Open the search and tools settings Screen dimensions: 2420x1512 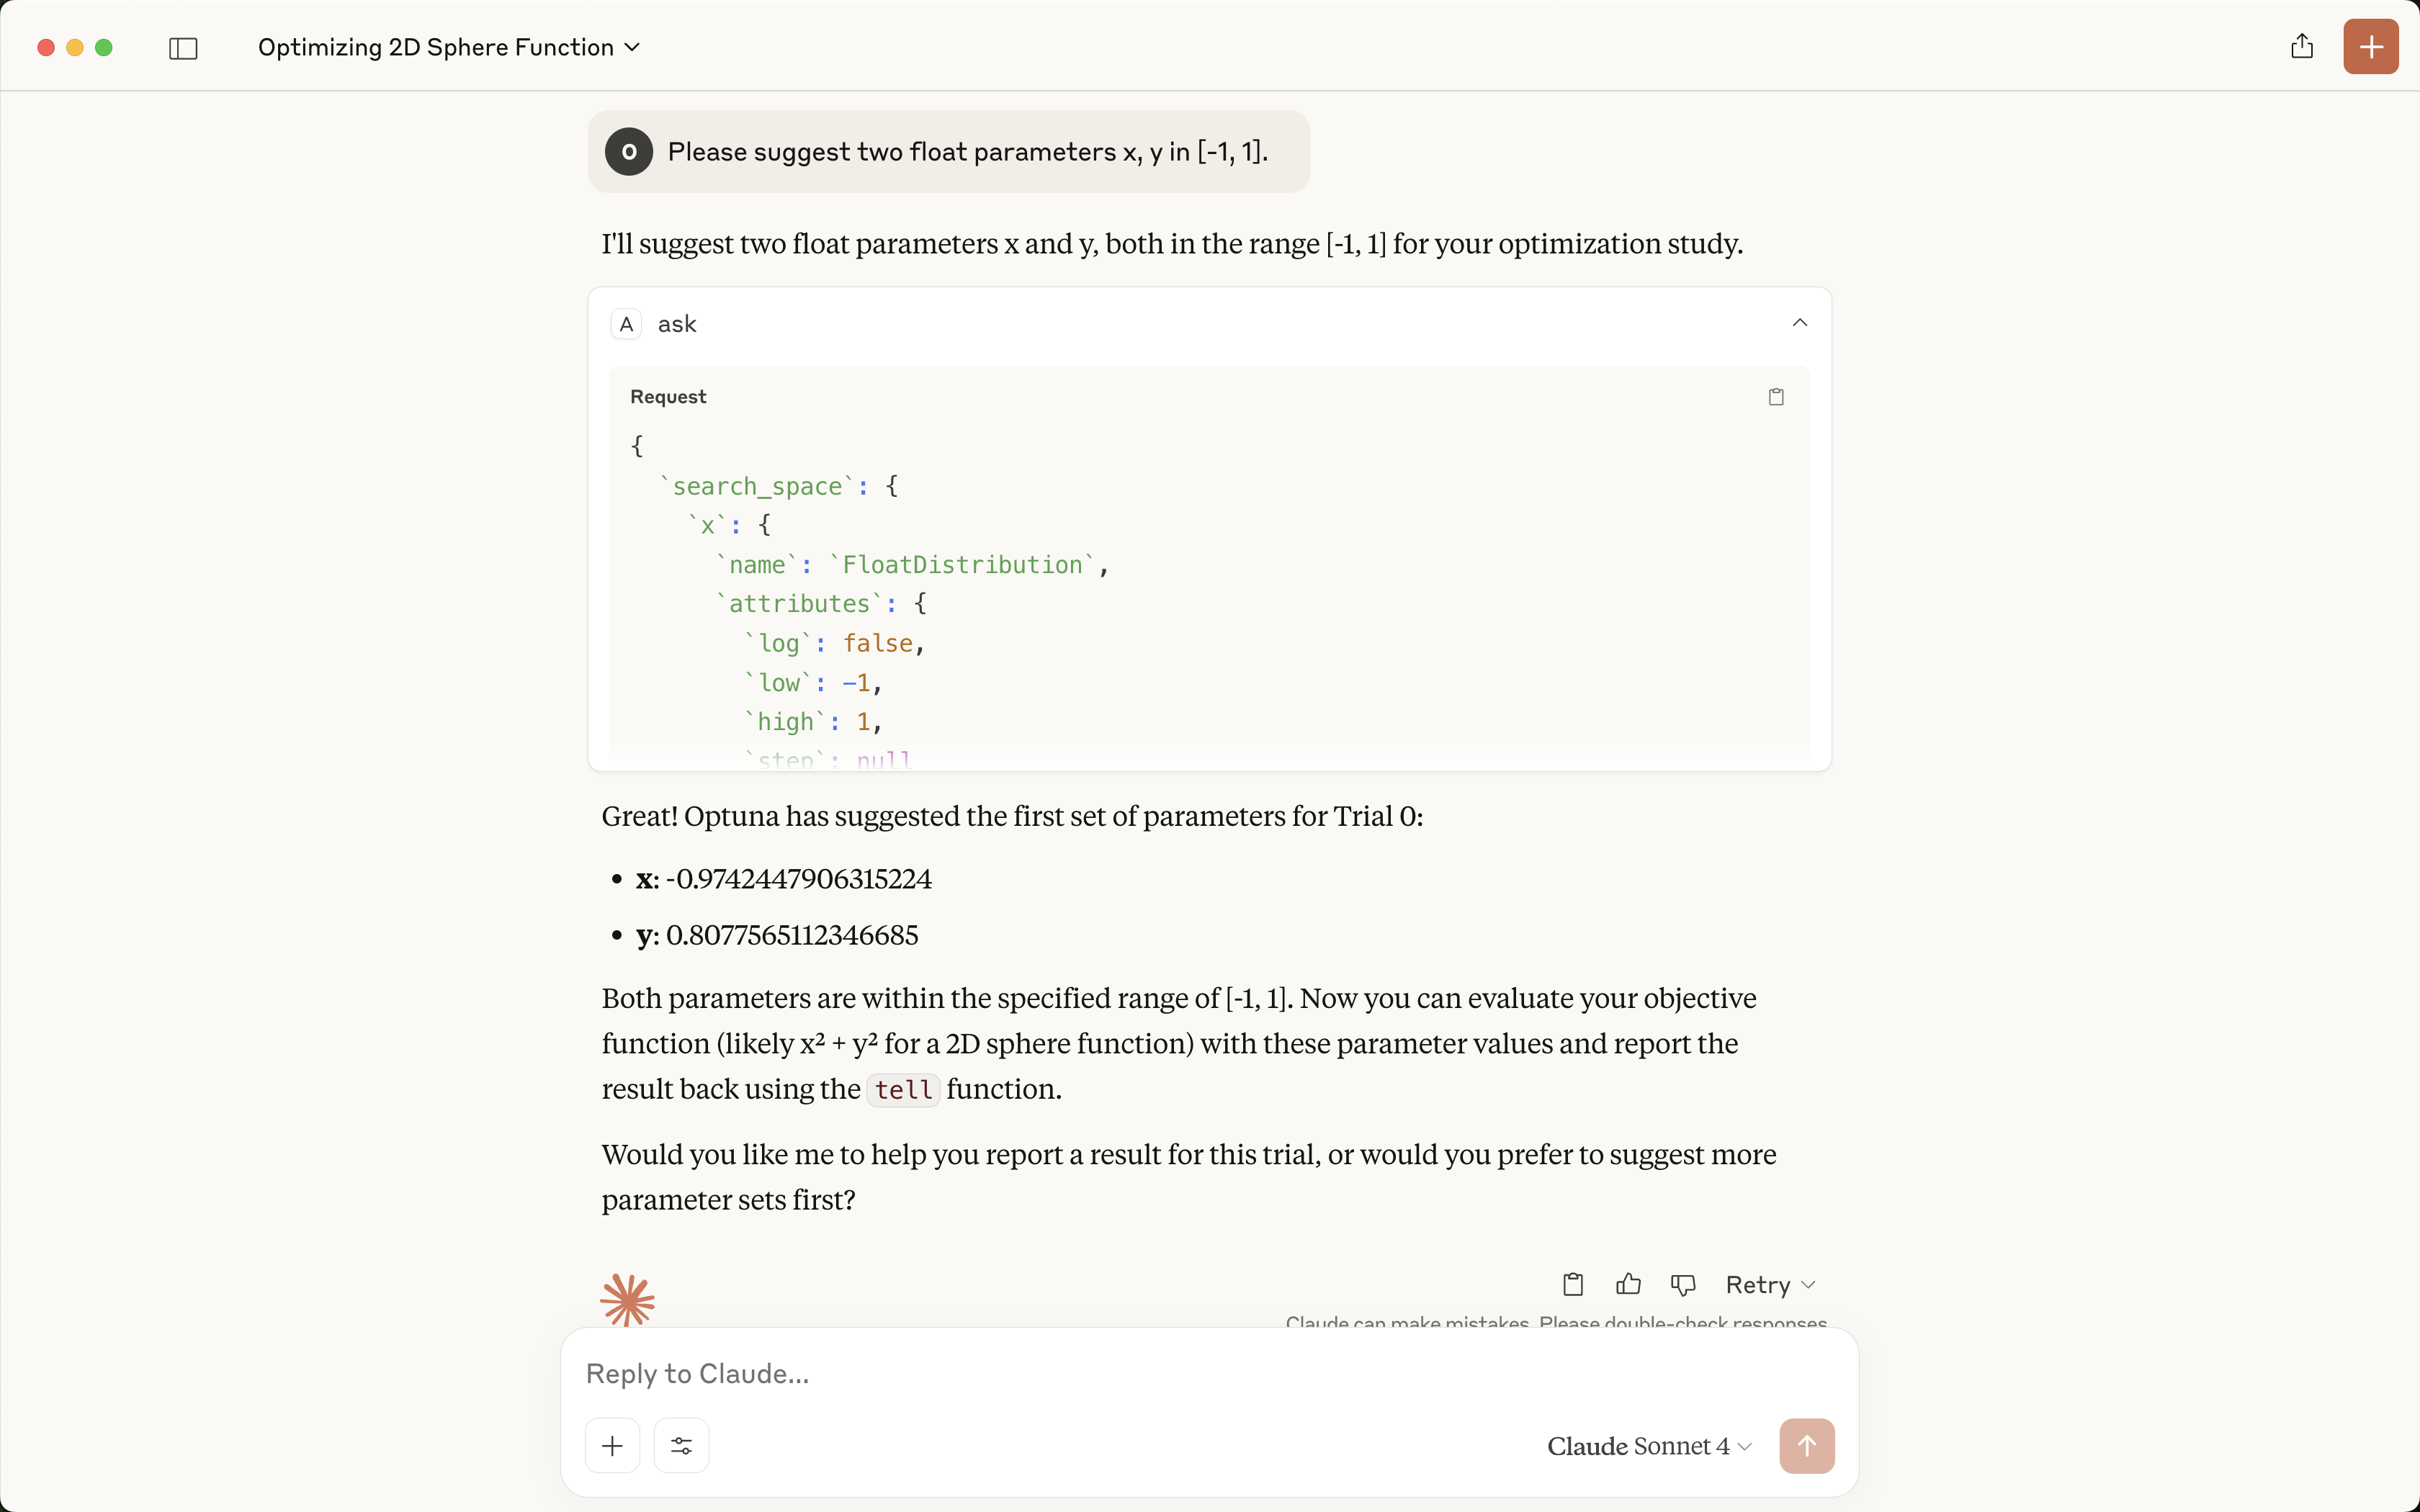(x=681, y=1446)
